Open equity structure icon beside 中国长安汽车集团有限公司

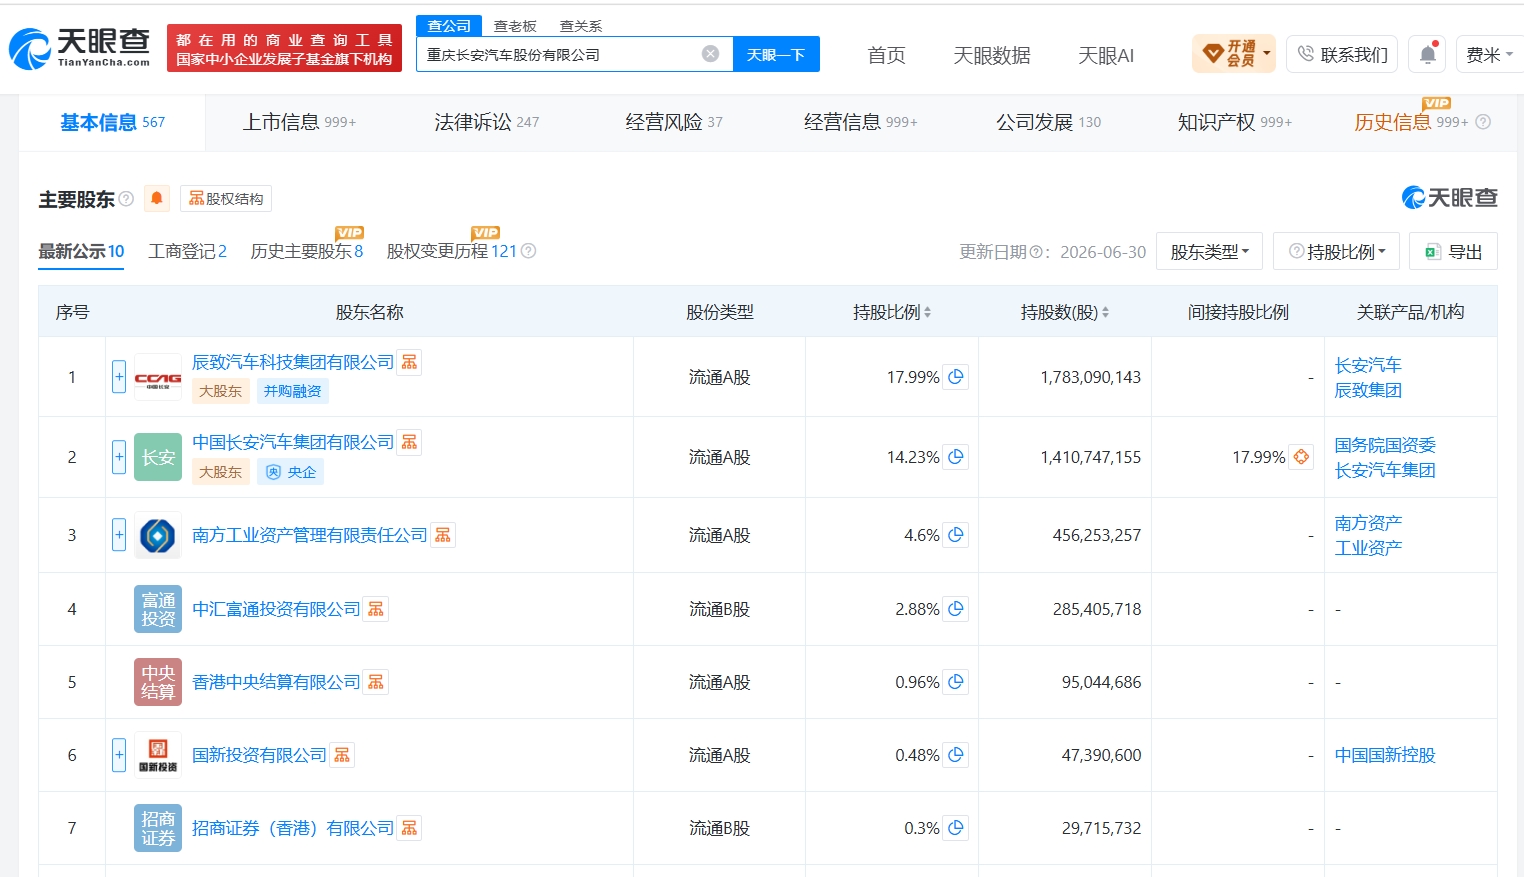point(410,442)
